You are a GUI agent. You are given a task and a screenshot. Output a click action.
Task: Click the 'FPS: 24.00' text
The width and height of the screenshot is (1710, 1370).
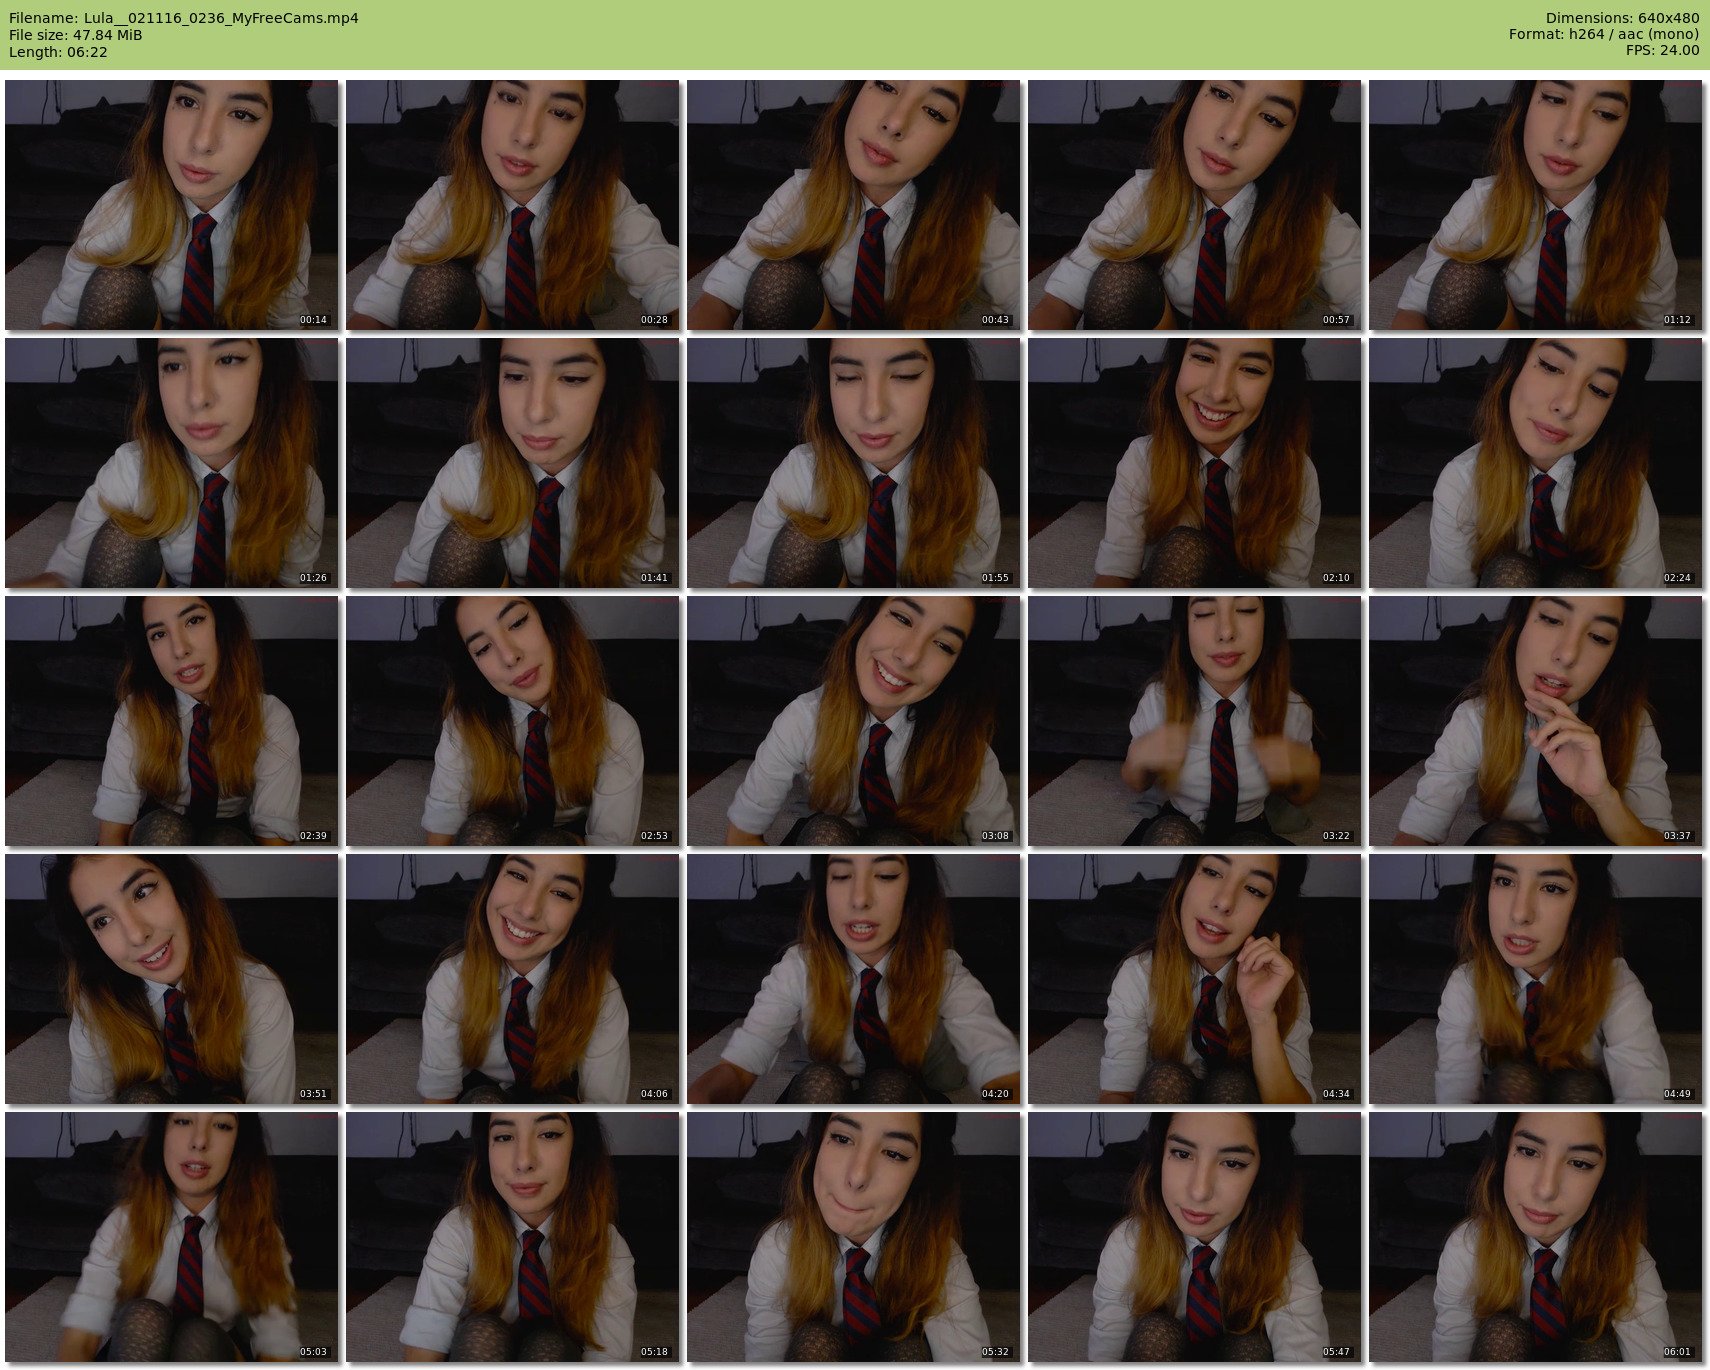point(1662,51)
